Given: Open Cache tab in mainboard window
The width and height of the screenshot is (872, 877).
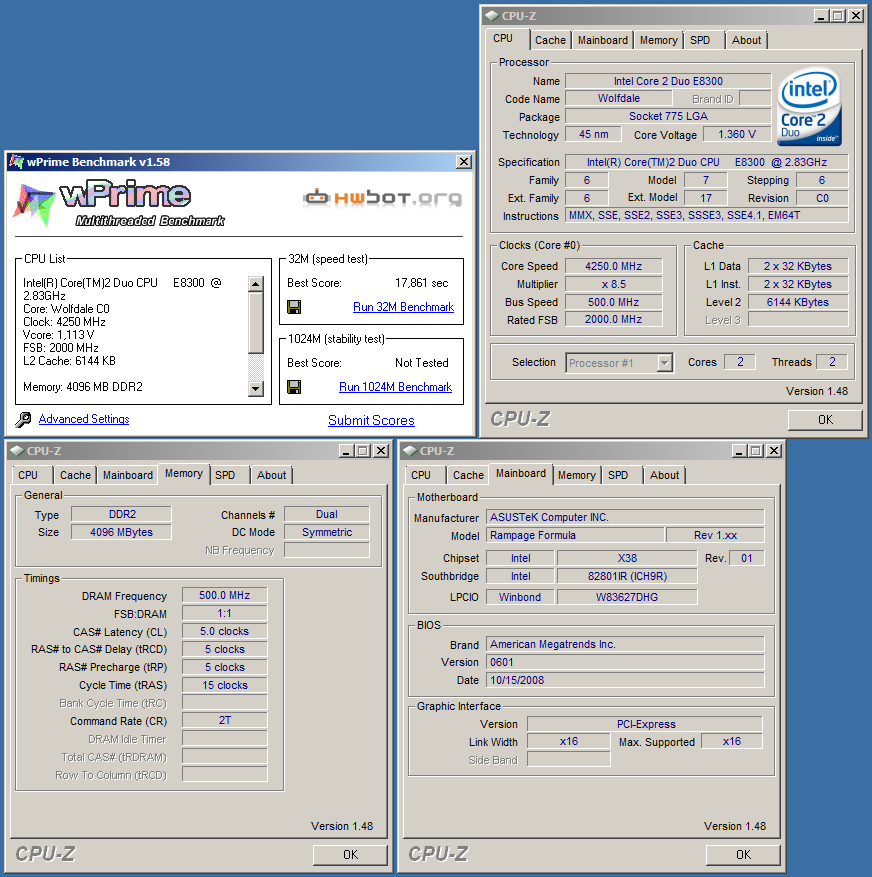Looking at the screenshot, I should click(x=469, y=475).
